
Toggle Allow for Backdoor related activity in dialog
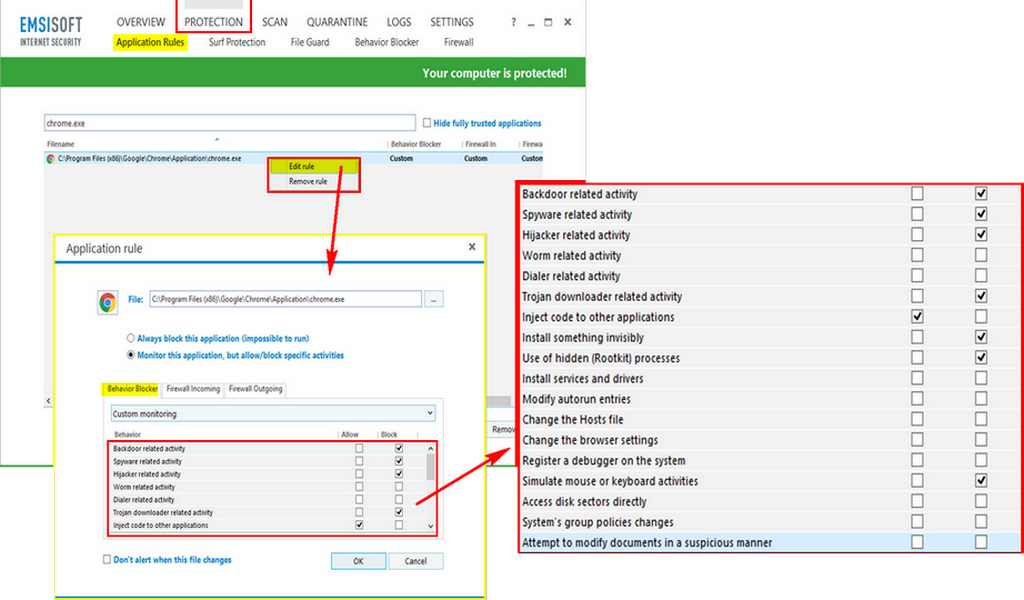[359, 449]
